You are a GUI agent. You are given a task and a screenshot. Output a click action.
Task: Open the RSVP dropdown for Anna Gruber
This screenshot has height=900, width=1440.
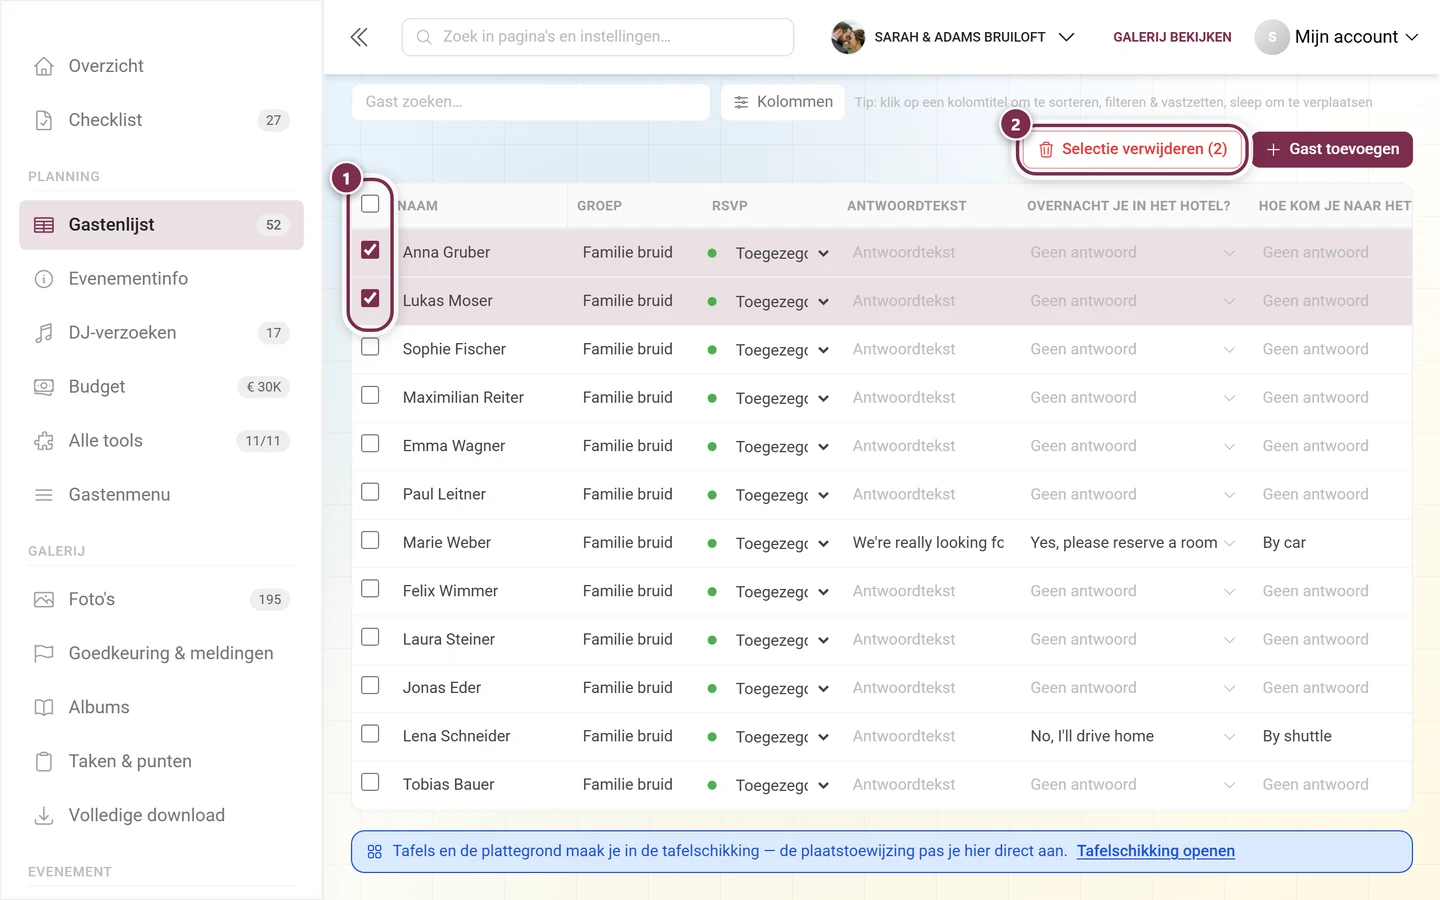[782, 253]
